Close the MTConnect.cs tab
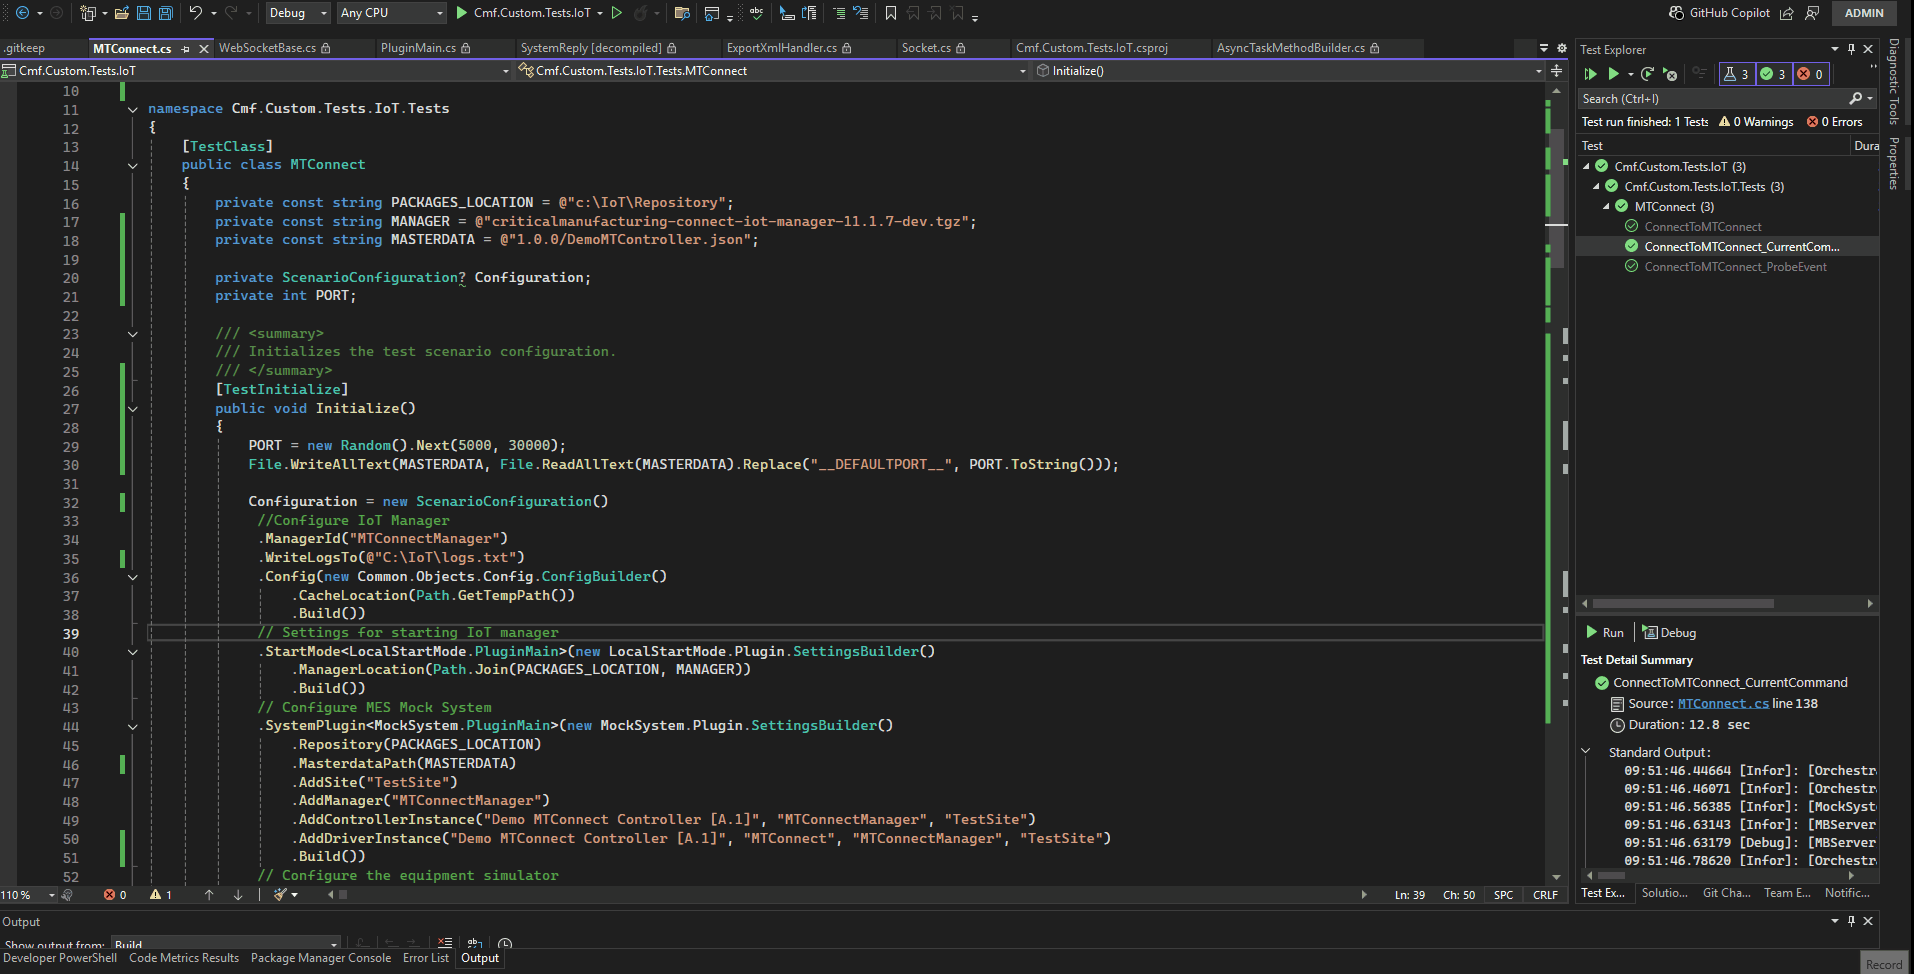This screenshot has height=974, width=1914. pos(204,49)
